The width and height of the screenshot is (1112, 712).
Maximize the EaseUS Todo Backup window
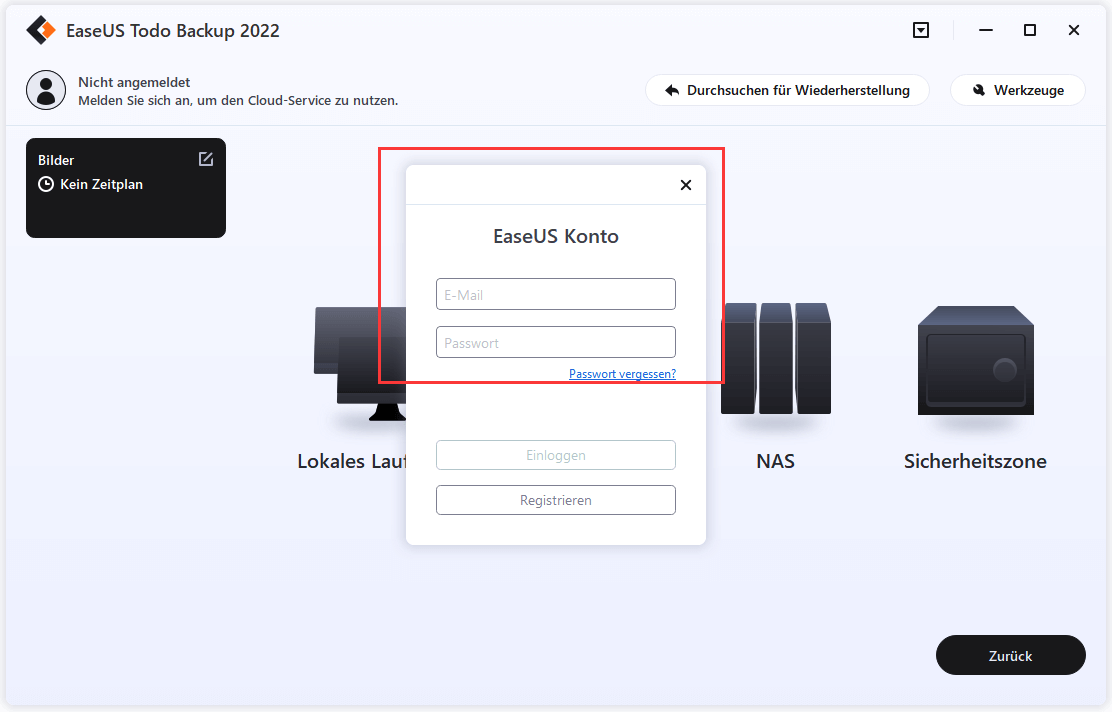pyautogui.click(x=1030, y=30)
